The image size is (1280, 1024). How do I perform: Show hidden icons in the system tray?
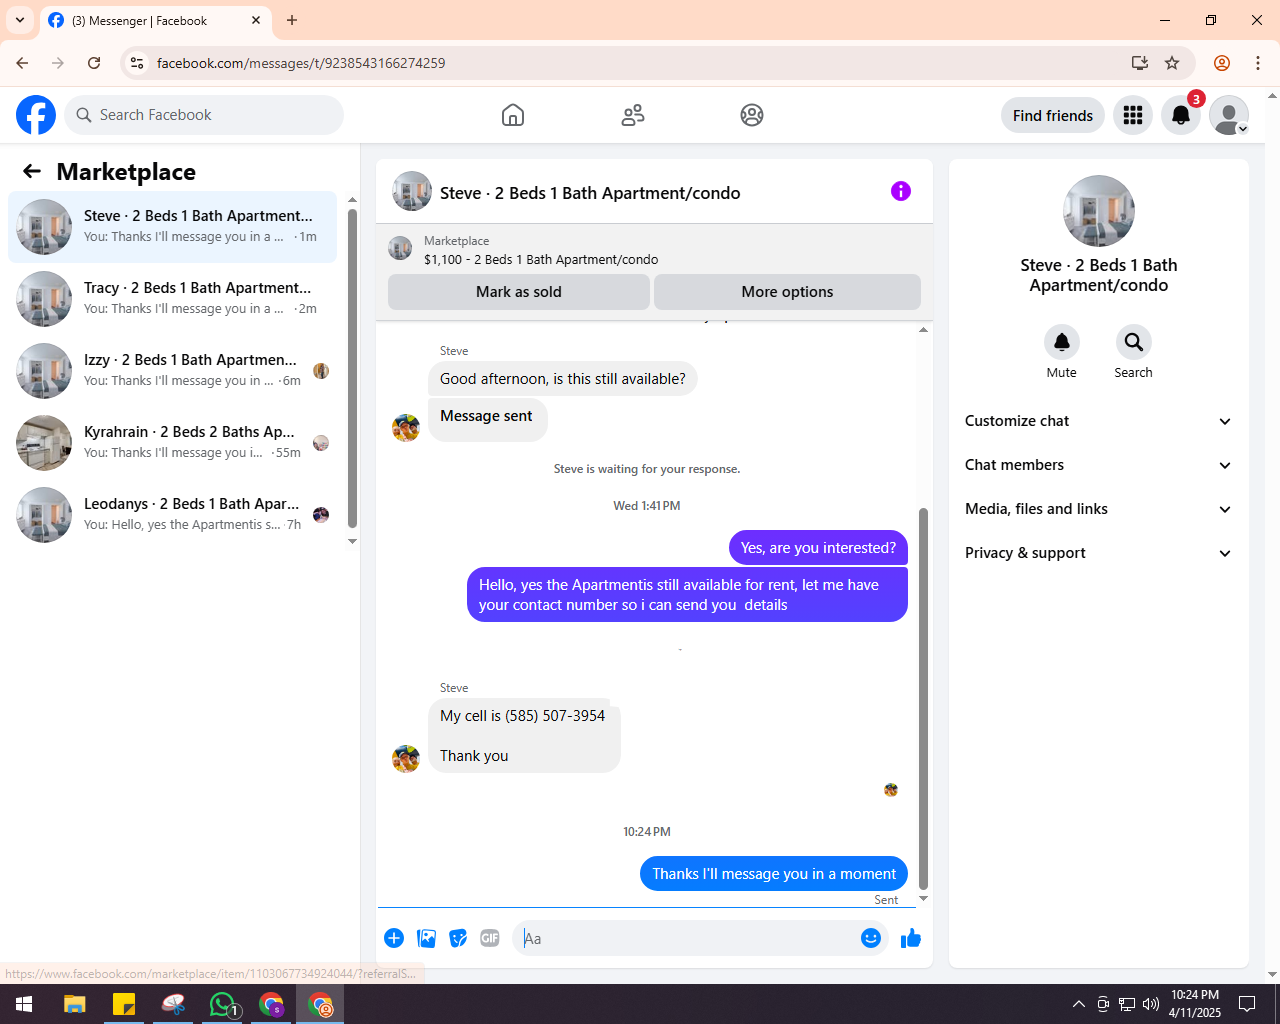(1079, 1004)
